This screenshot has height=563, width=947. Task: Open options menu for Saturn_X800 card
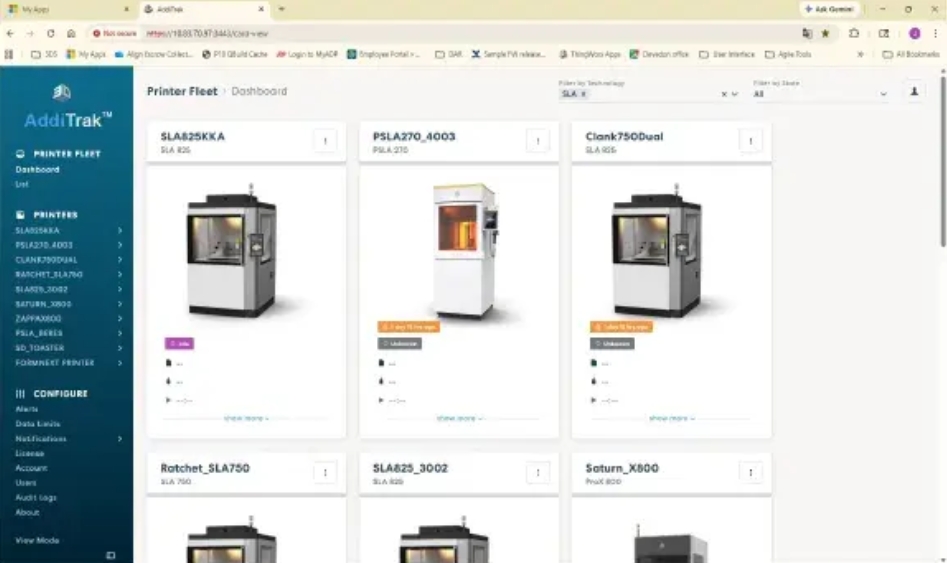click(750, 473)
